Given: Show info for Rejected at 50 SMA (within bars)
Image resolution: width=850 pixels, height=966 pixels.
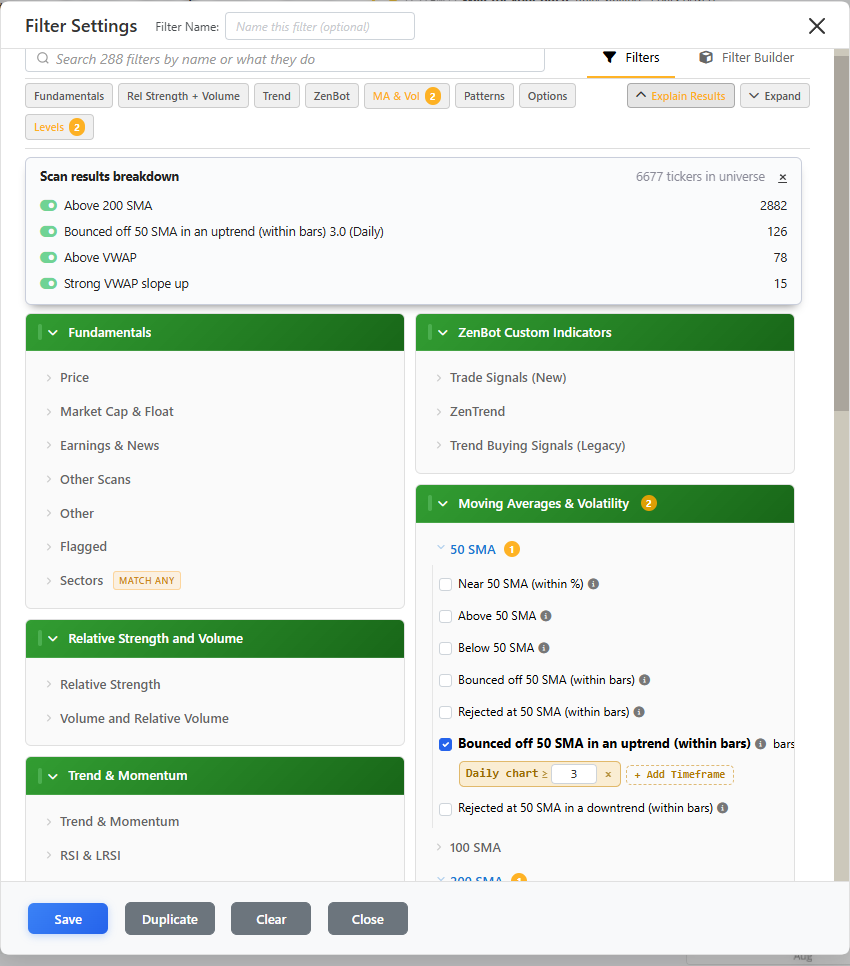Looking at the screenshot, I should 639,712.
